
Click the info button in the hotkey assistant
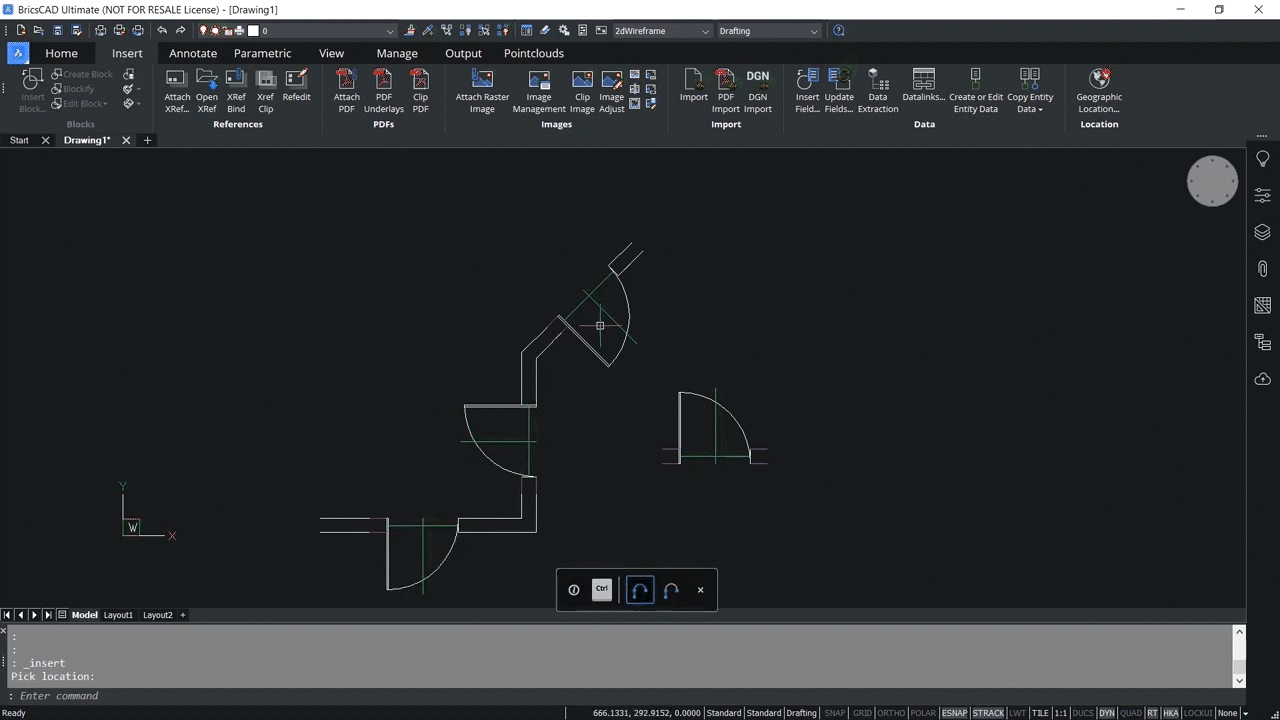click(x=574, y=590)
